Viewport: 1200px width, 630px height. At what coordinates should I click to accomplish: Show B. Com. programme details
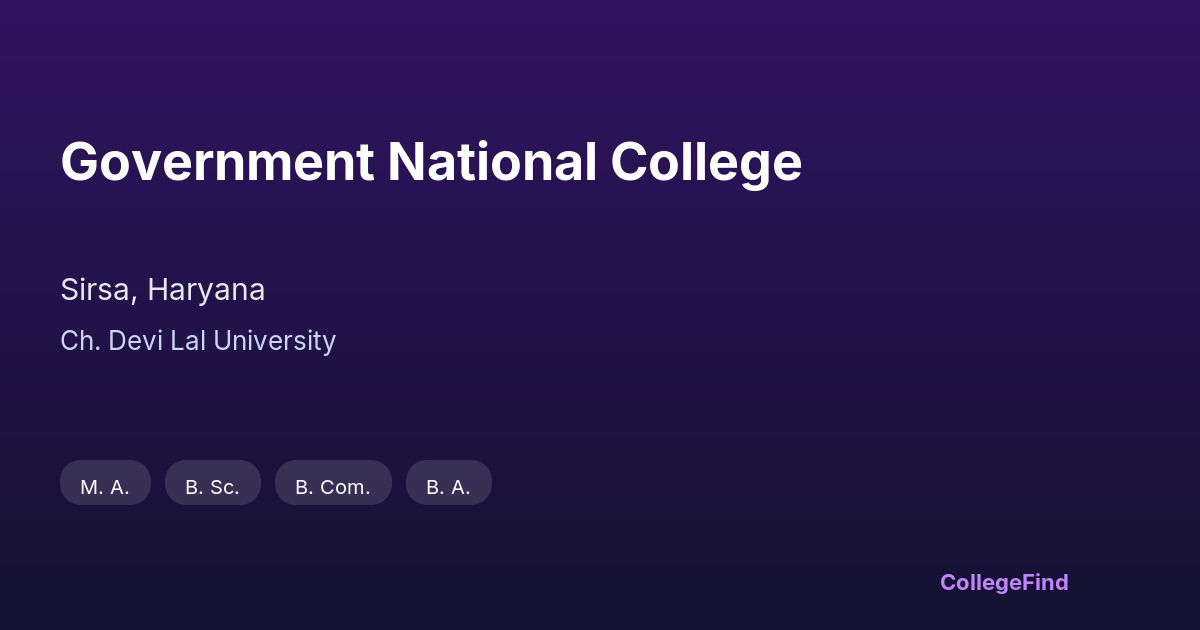point(333,483)
